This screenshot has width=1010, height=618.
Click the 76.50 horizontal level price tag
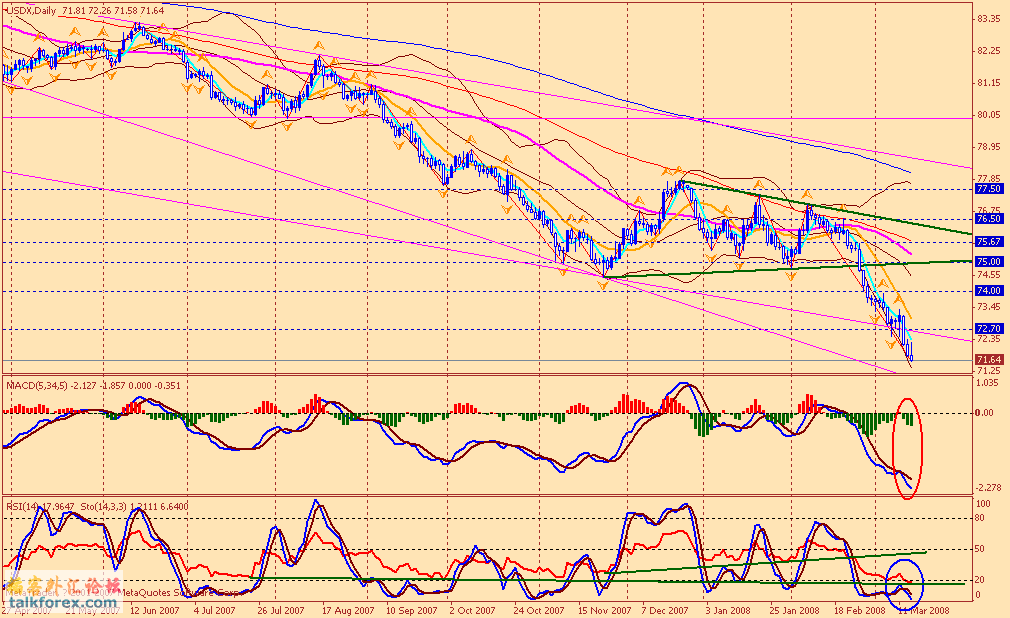click(989, 219)
